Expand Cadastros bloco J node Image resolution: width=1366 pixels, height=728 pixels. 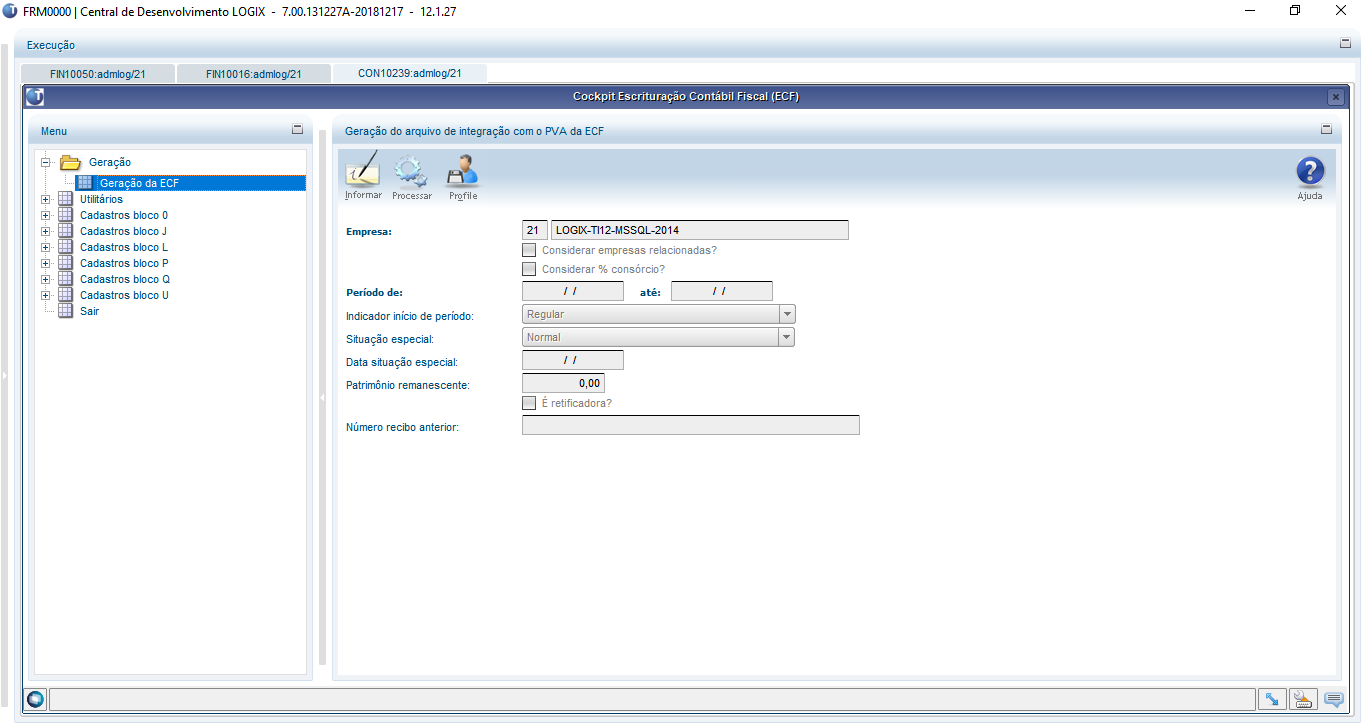pos(45,231)
